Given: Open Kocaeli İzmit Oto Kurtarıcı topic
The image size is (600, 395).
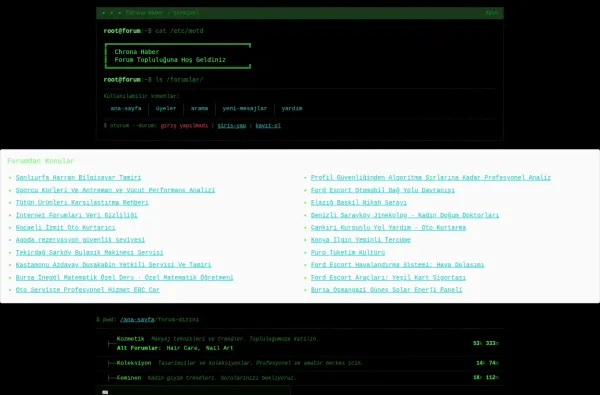Looking at the screenshot, I should [65, 227].
